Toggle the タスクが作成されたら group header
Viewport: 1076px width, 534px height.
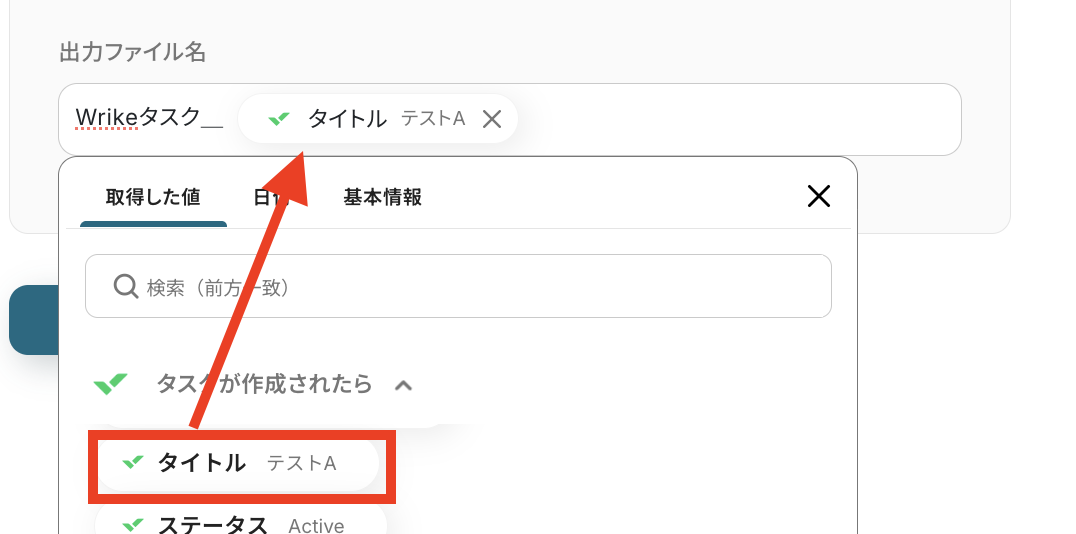264,384
